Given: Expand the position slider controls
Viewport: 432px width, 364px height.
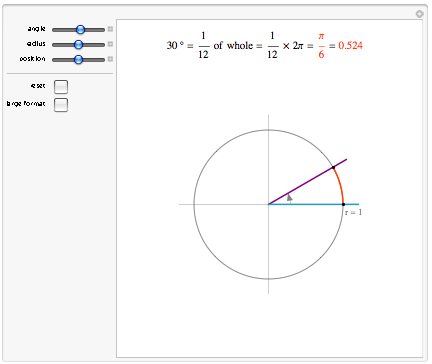Looking at the screenshot, I should point(110,59).
